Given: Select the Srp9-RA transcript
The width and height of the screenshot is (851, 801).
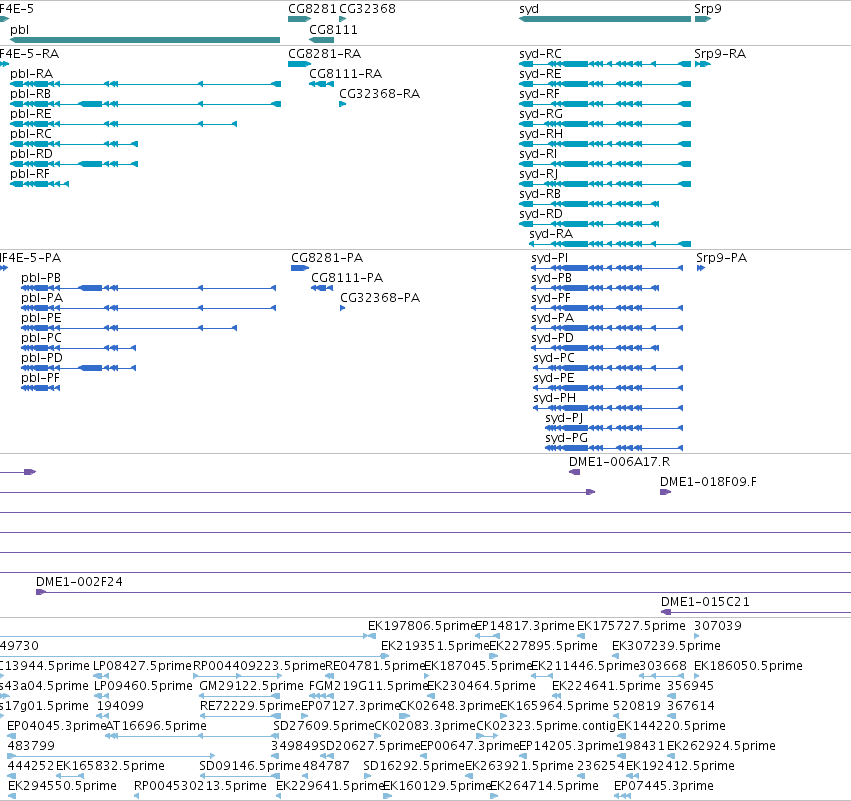Looking at the screenshot, I should tap(702, 64).
